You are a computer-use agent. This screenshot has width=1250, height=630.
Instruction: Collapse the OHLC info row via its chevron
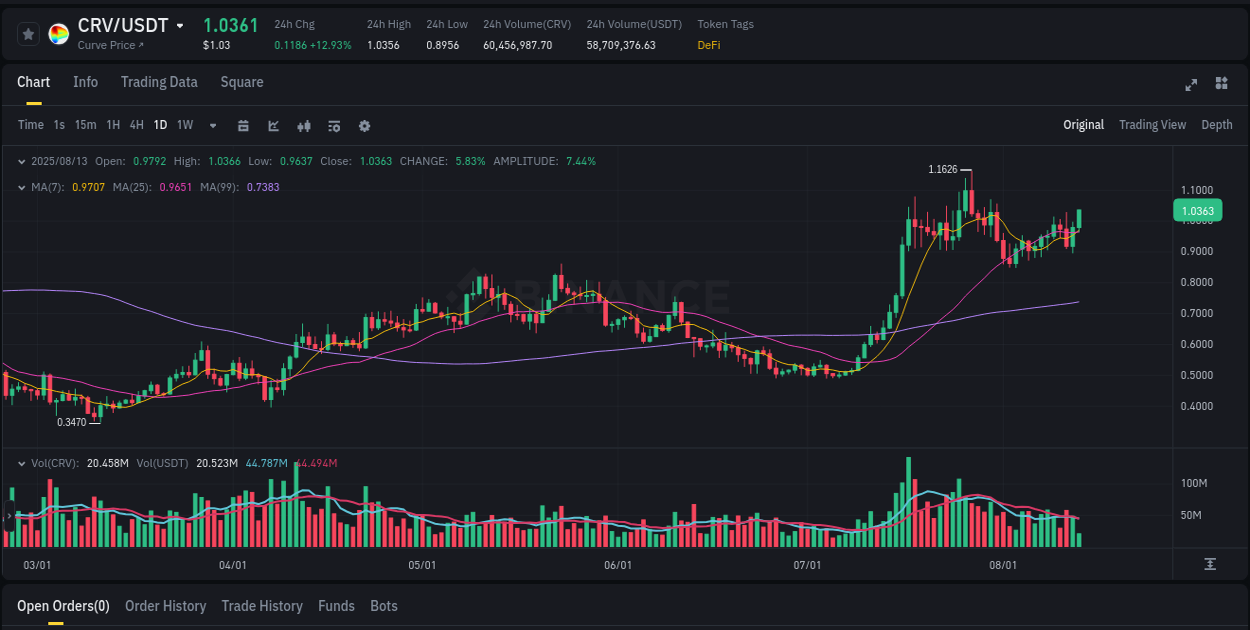[22, 160]
